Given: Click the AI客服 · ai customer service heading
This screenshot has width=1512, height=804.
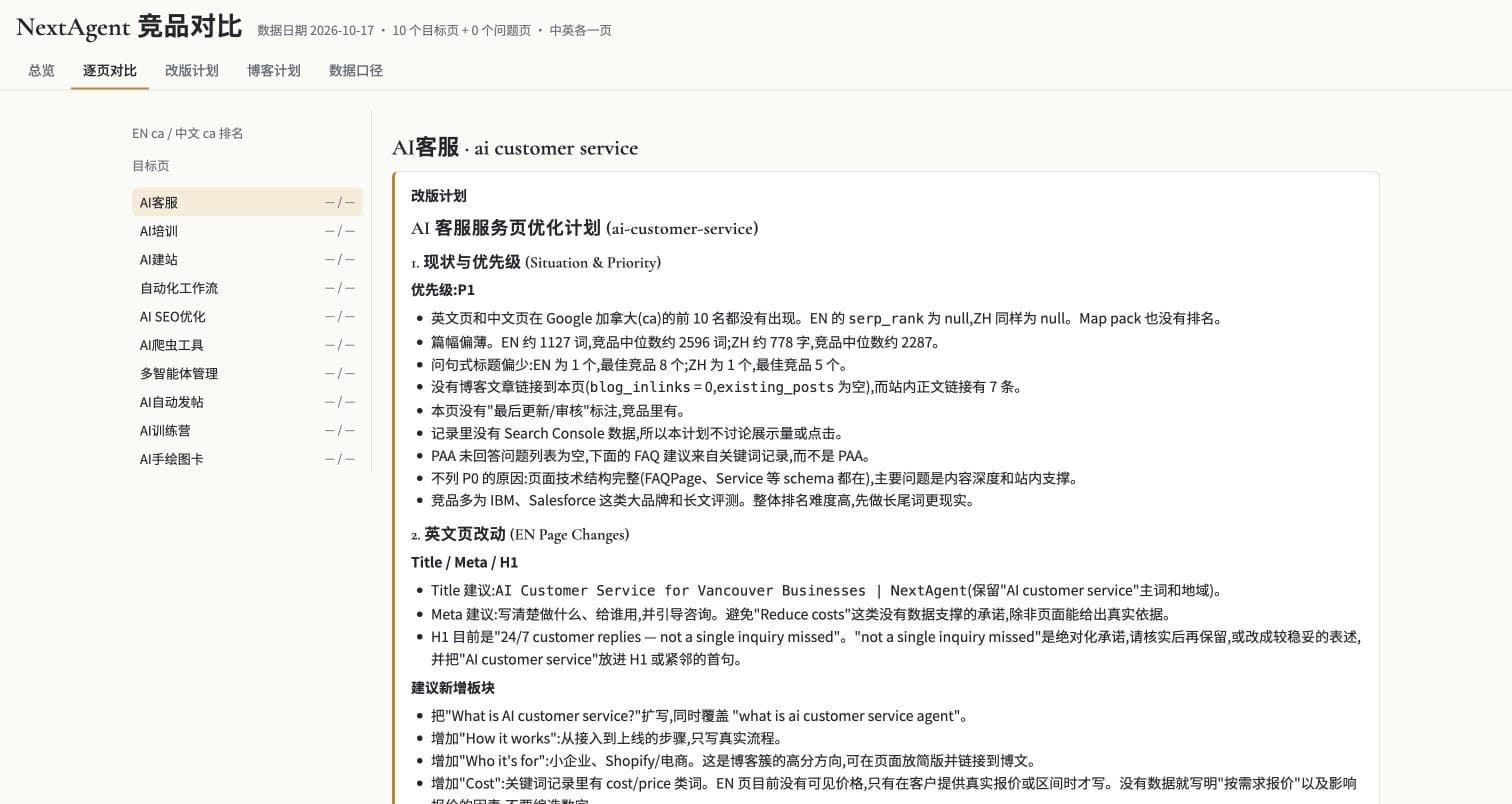Looking at the screenshot, I should 515,148.
